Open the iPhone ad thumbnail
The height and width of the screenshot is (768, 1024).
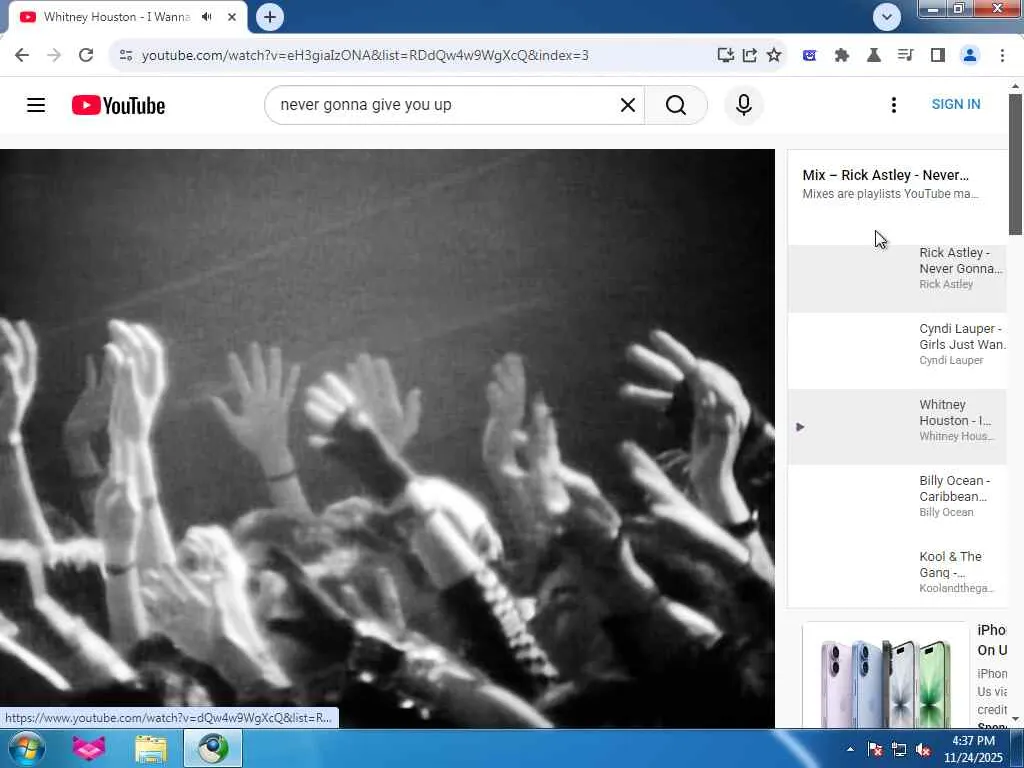[x=885, y=676]
